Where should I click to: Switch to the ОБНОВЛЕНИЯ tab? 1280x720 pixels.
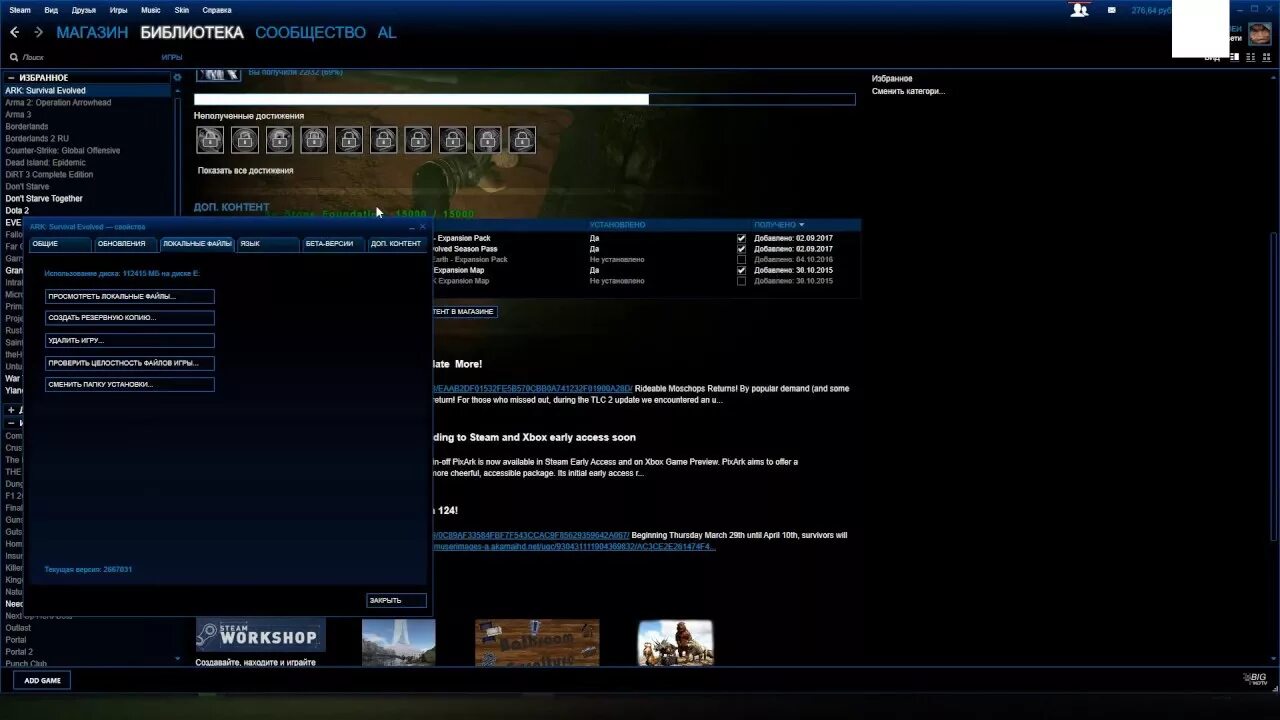125,244
